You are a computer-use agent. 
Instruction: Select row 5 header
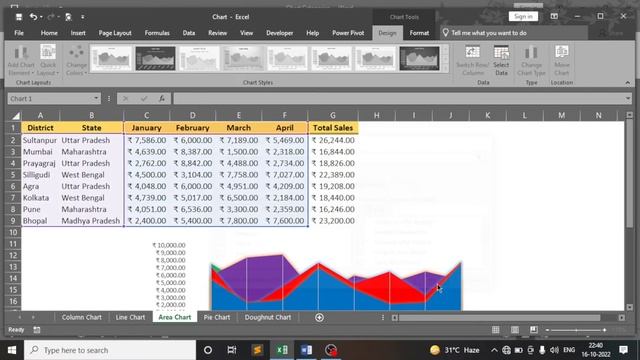[13, 175]
